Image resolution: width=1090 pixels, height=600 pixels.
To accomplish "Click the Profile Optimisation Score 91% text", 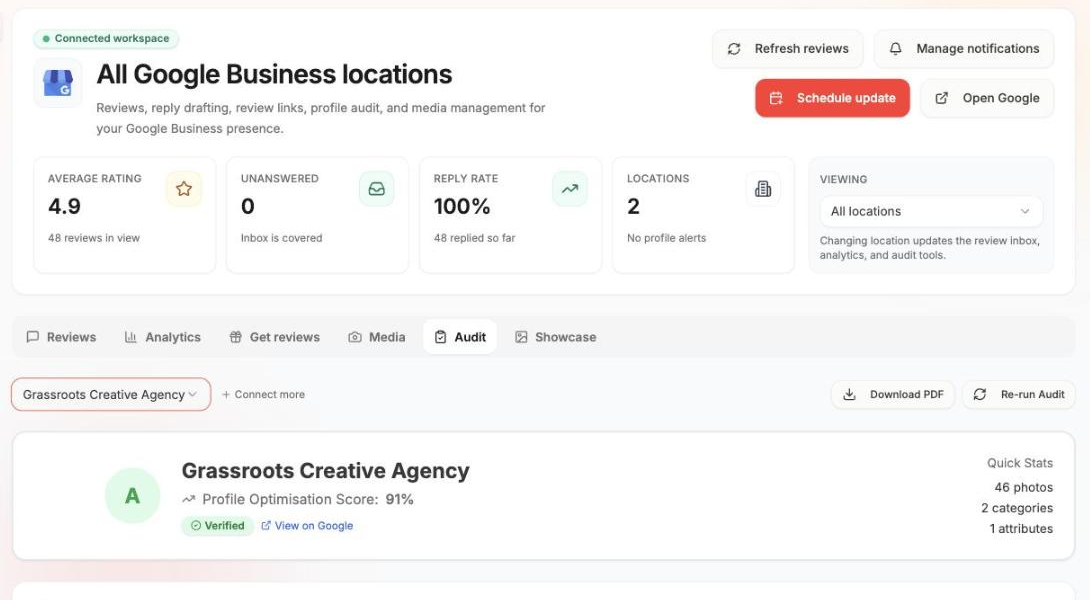I will coord(308,499).
